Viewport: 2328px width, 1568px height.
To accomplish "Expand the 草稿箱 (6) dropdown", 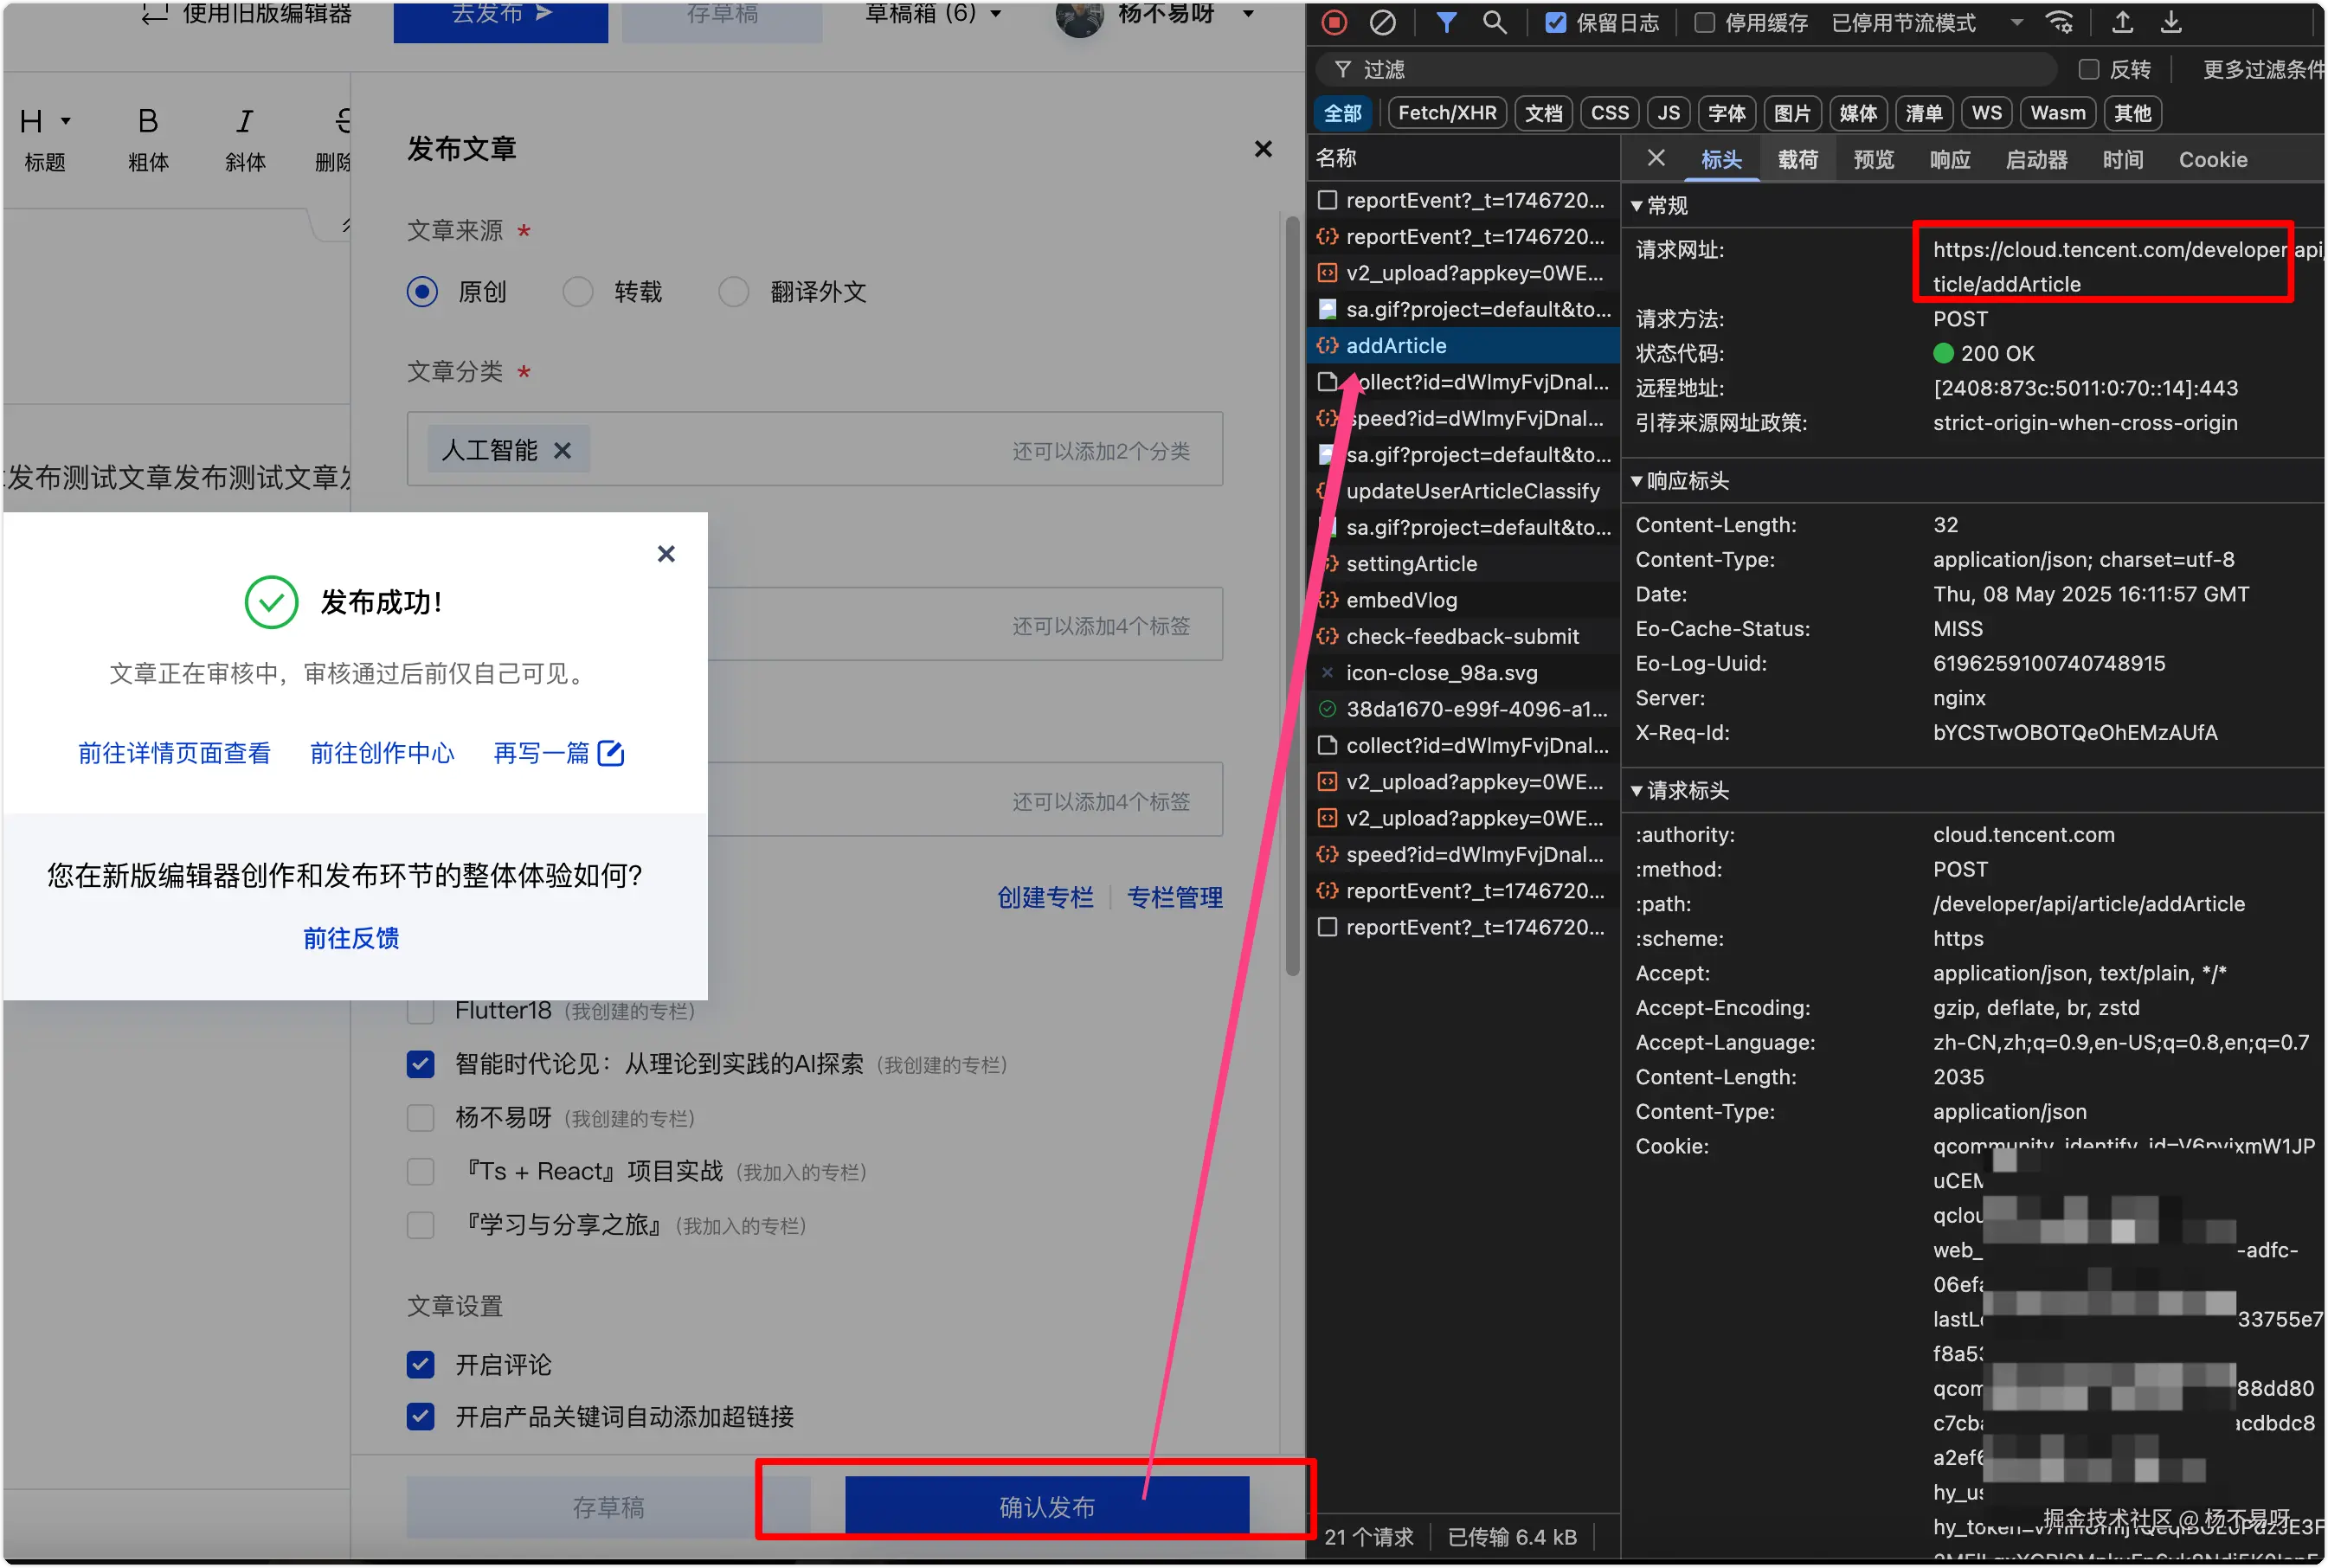I will [x=932, y=14].
